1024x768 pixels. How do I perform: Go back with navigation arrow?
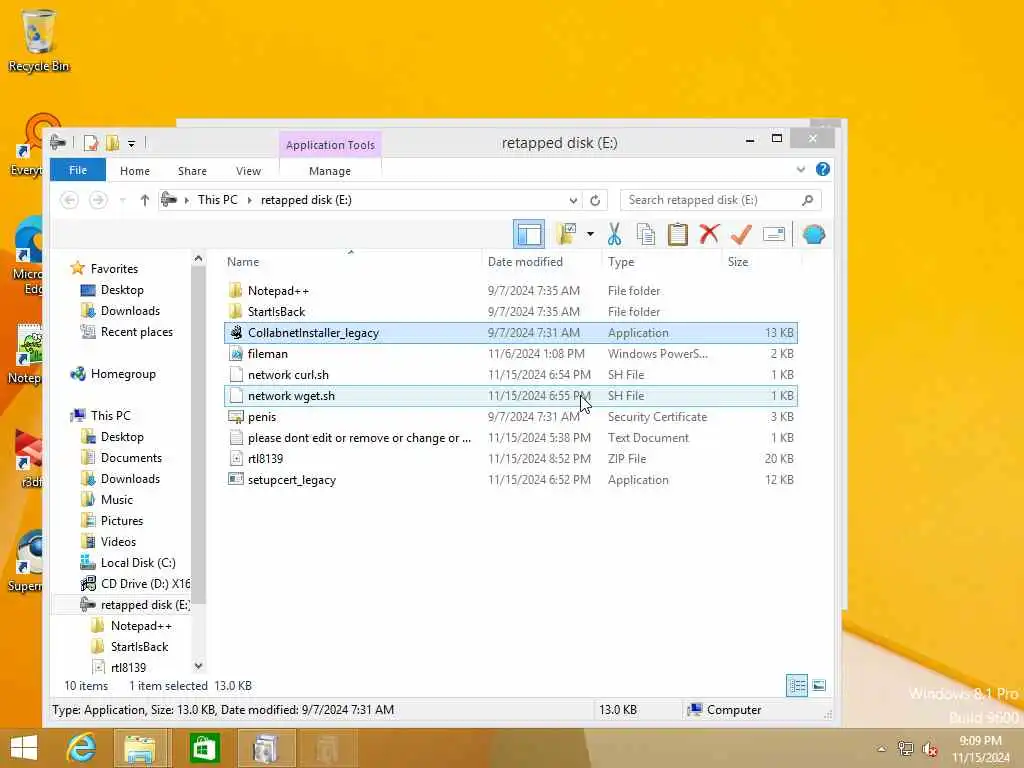[x=69, y=200]
